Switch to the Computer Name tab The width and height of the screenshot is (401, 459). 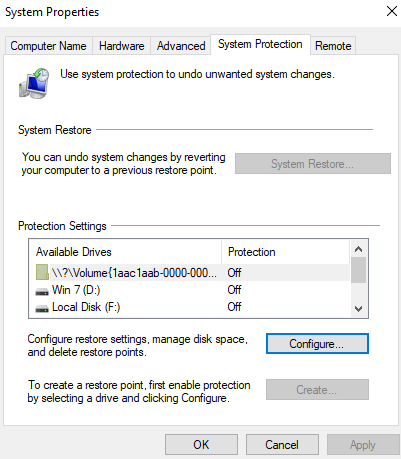(x=49, y=46)
